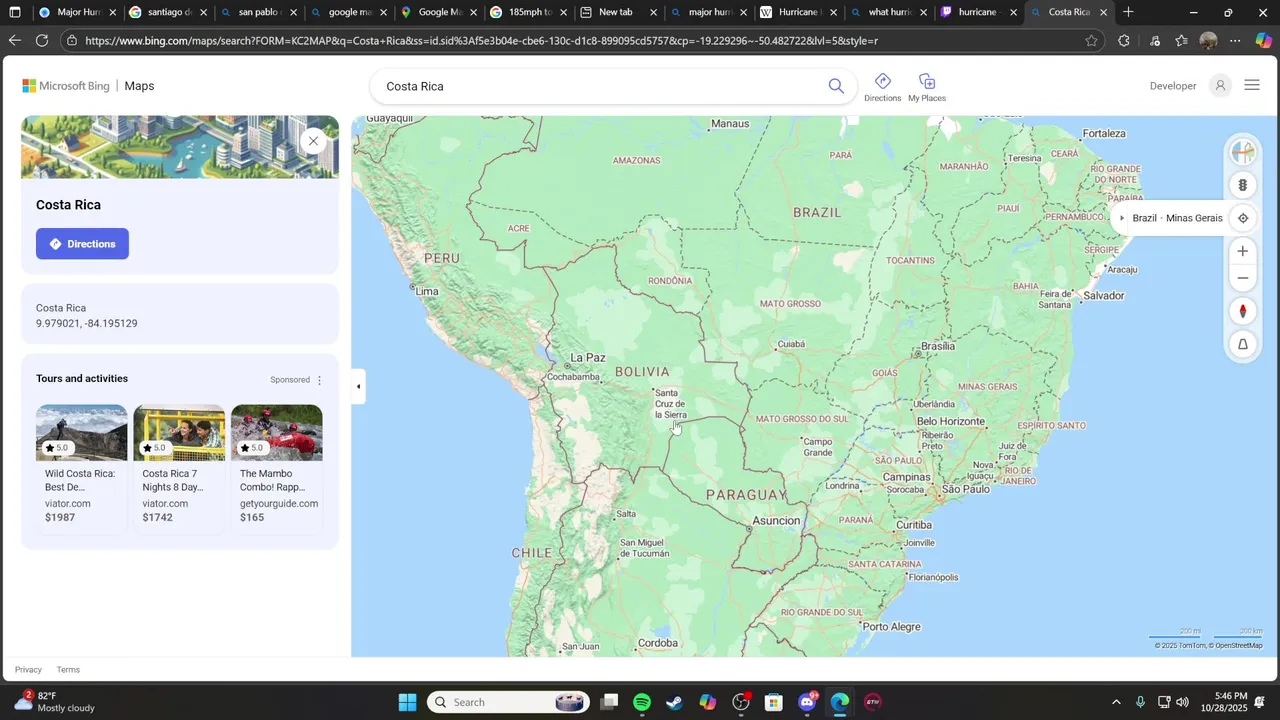Screen dimensions: 1280x720
Task: Open the Privacy link
Action: click(28, 670)
